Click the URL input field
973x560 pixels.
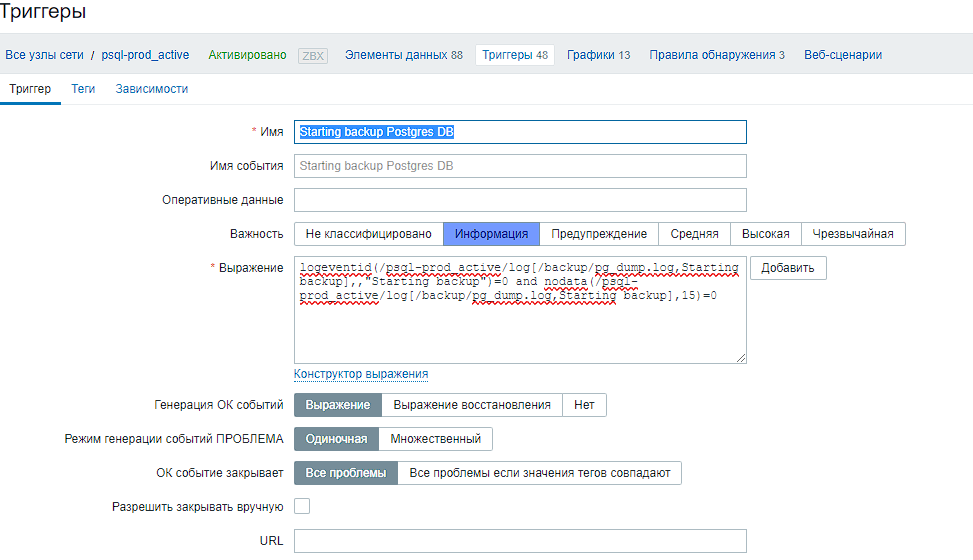point(520,541)
